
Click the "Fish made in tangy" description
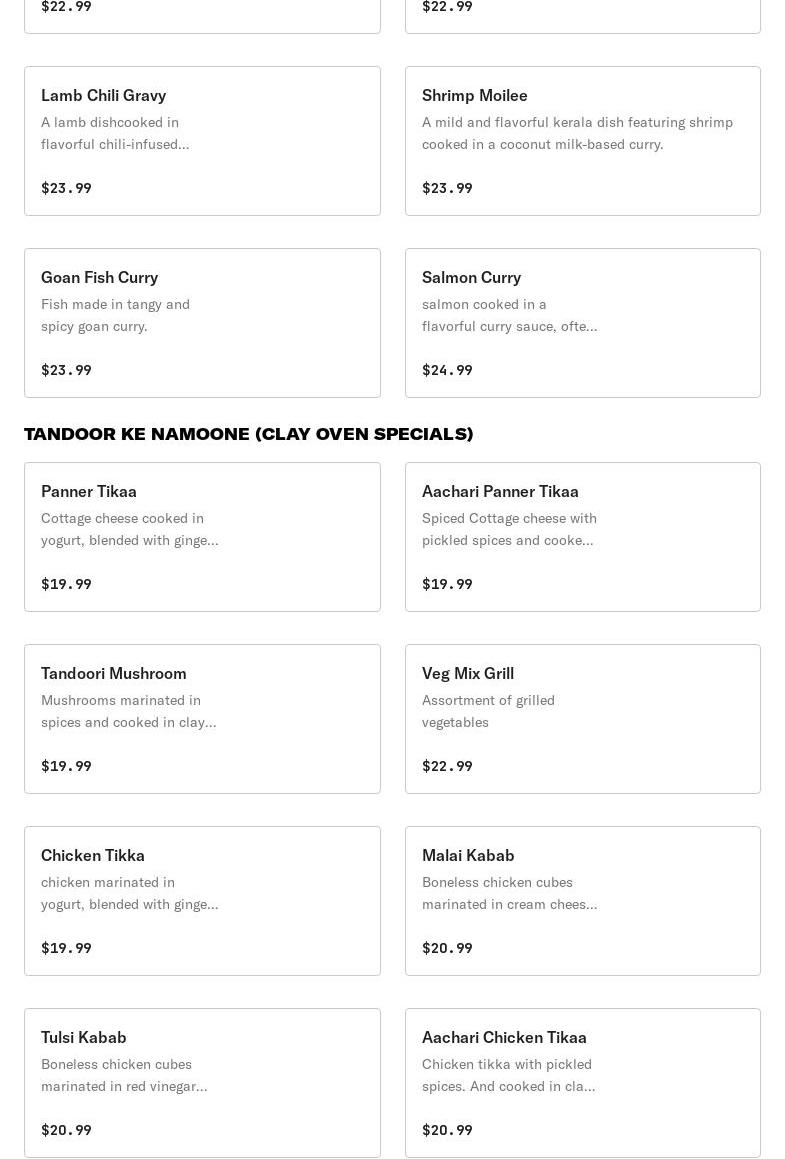tap(115, 315)
